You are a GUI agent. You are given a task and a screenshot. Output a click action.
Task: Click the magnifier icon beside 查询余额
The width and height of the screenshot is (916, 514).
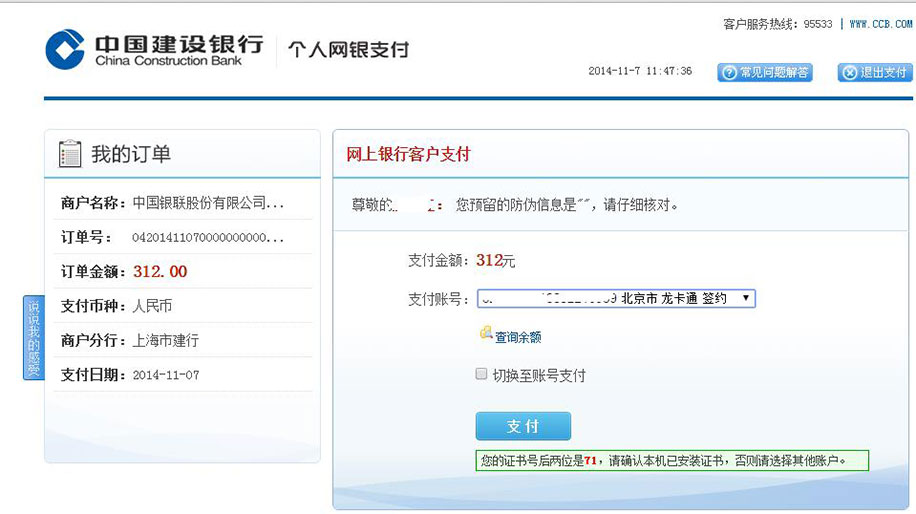coord(486,333)
